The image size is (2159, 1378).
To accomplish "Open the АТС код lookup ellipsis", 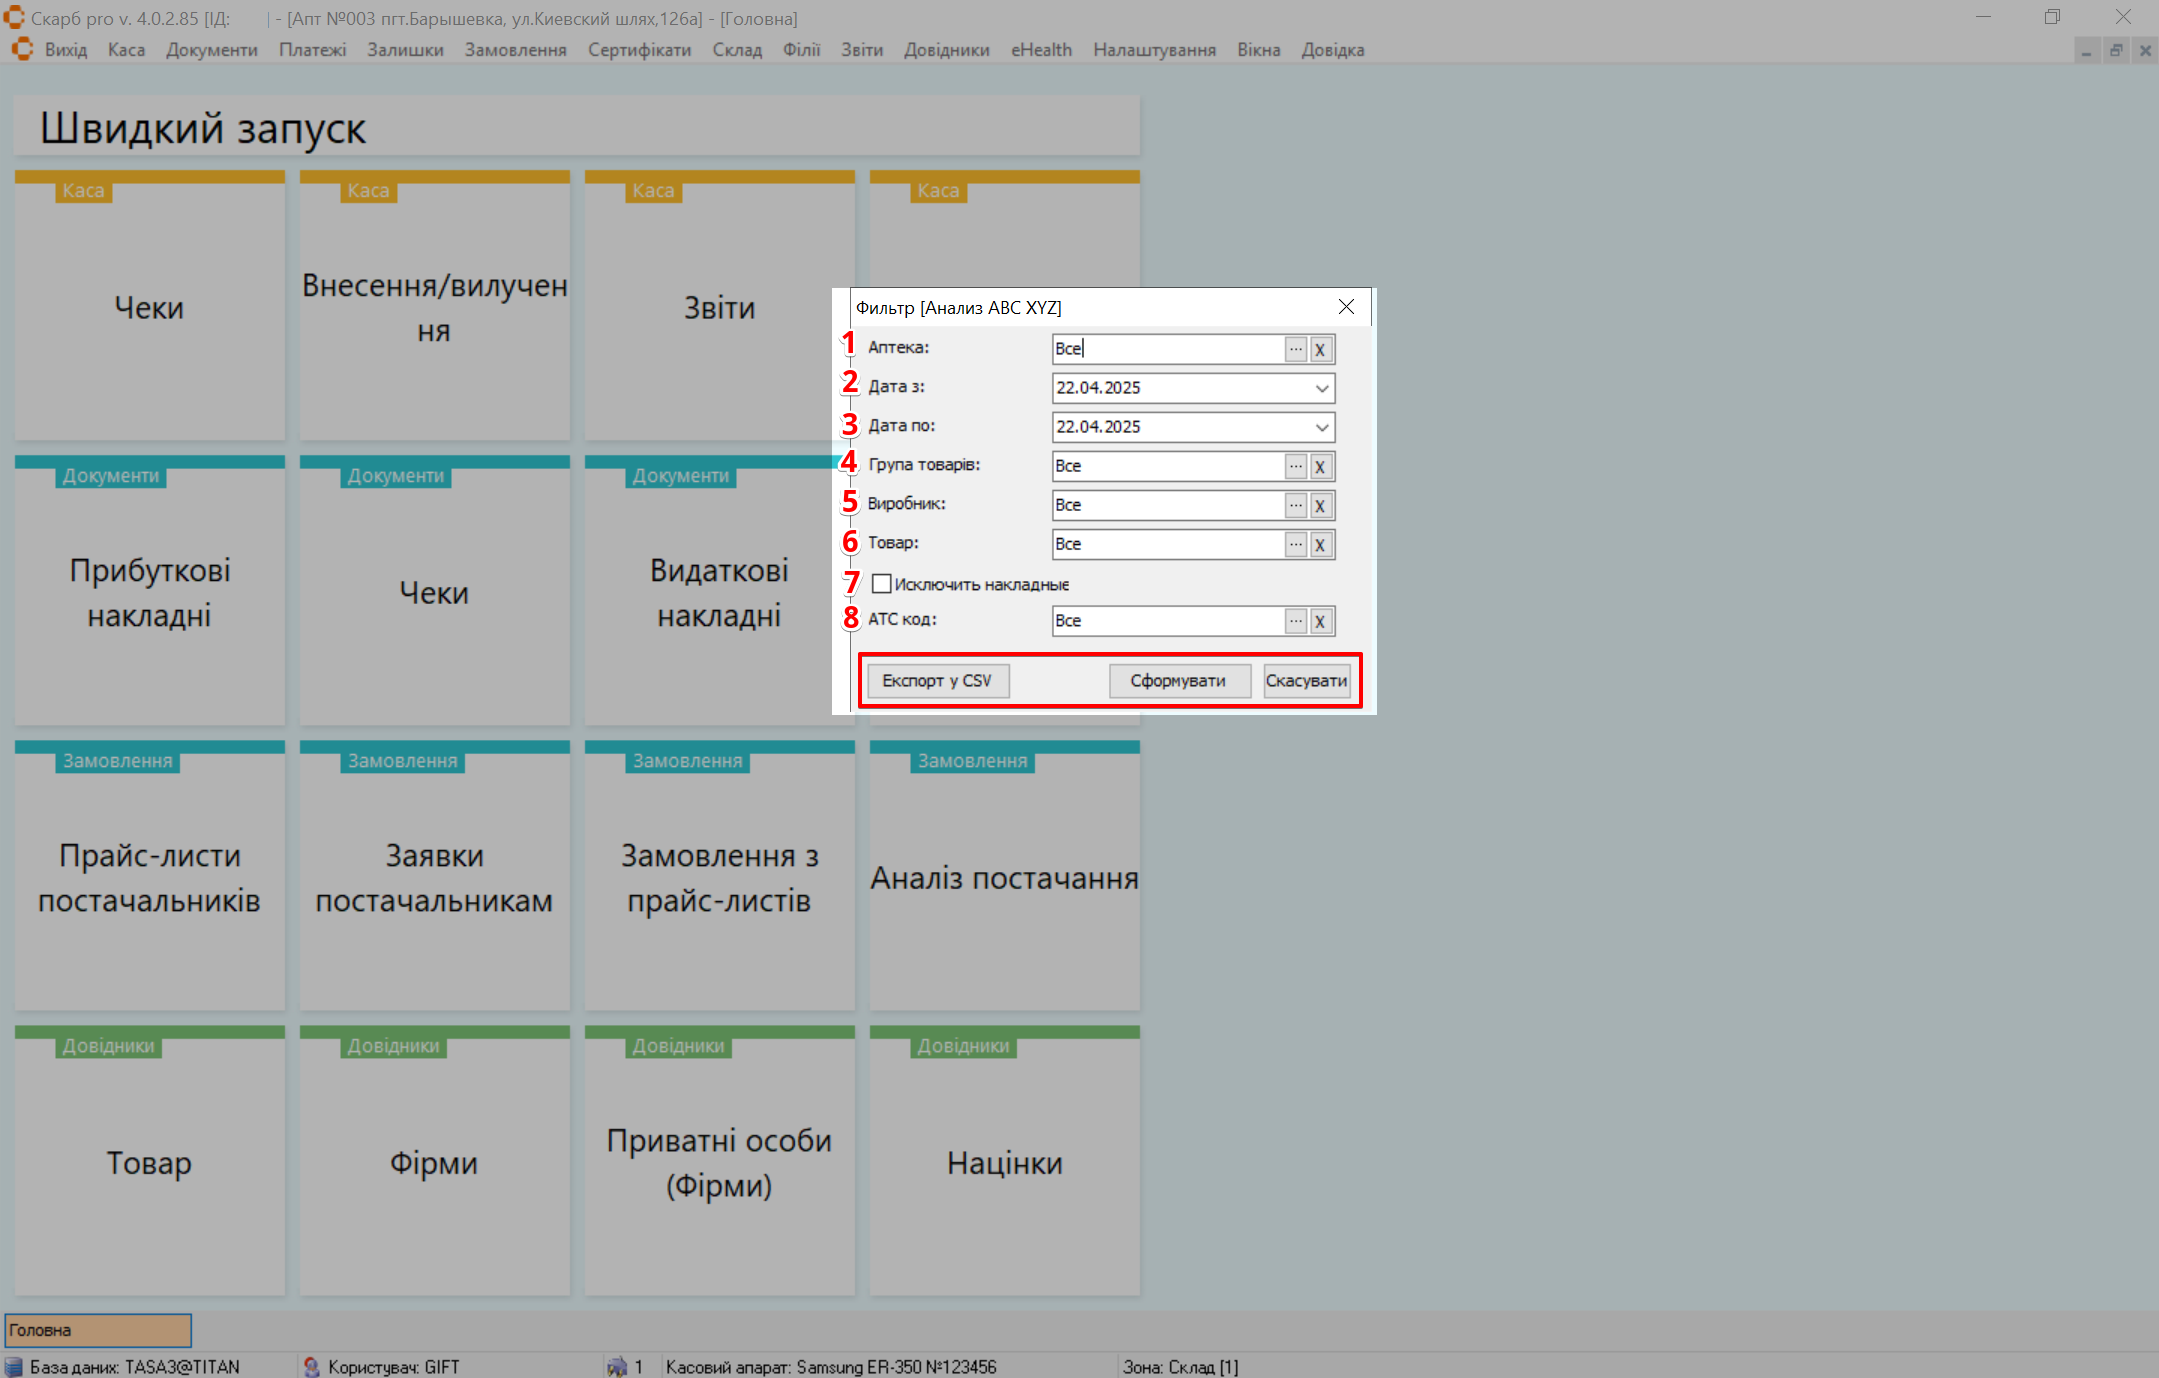I will click(1296, 621).
